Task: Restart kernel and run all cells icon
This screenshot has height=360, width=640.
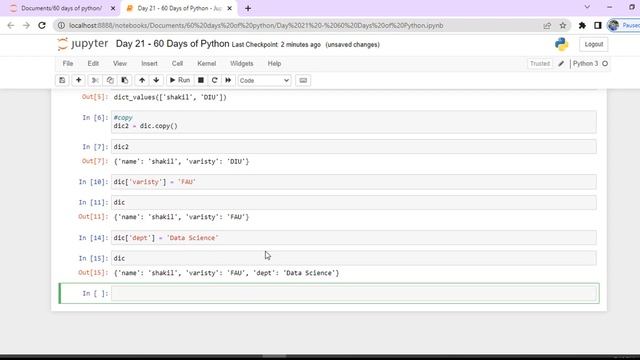Action: [228, 80]
